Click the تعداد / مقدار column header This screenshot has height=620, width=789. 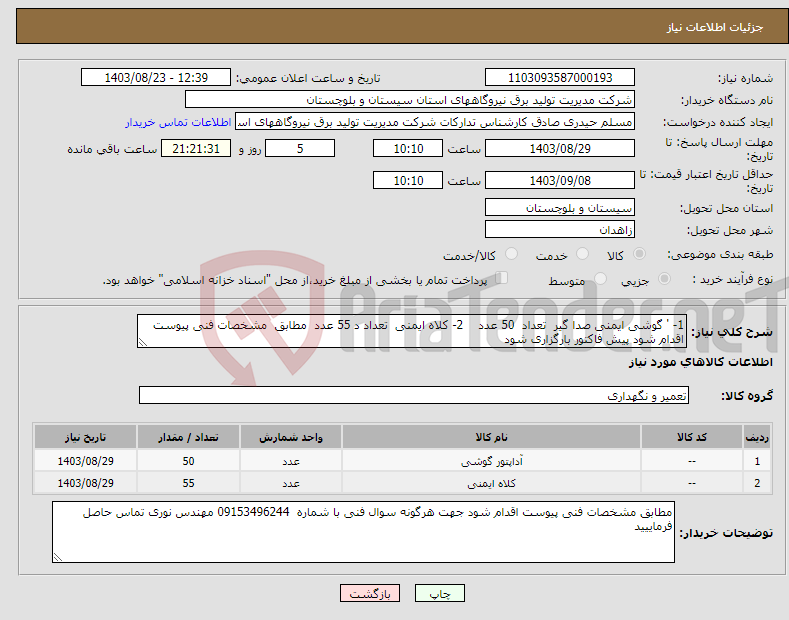coord(188,437)
